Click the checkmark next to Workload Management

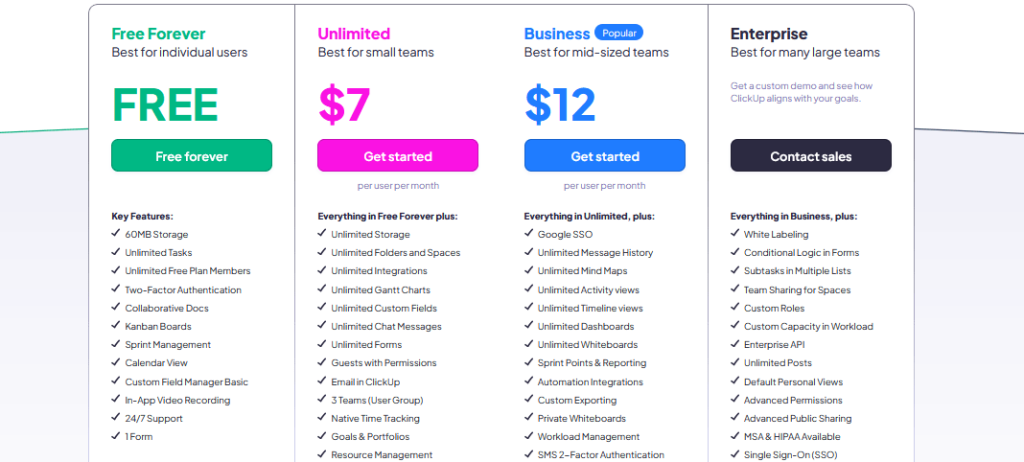click(528, 437)
